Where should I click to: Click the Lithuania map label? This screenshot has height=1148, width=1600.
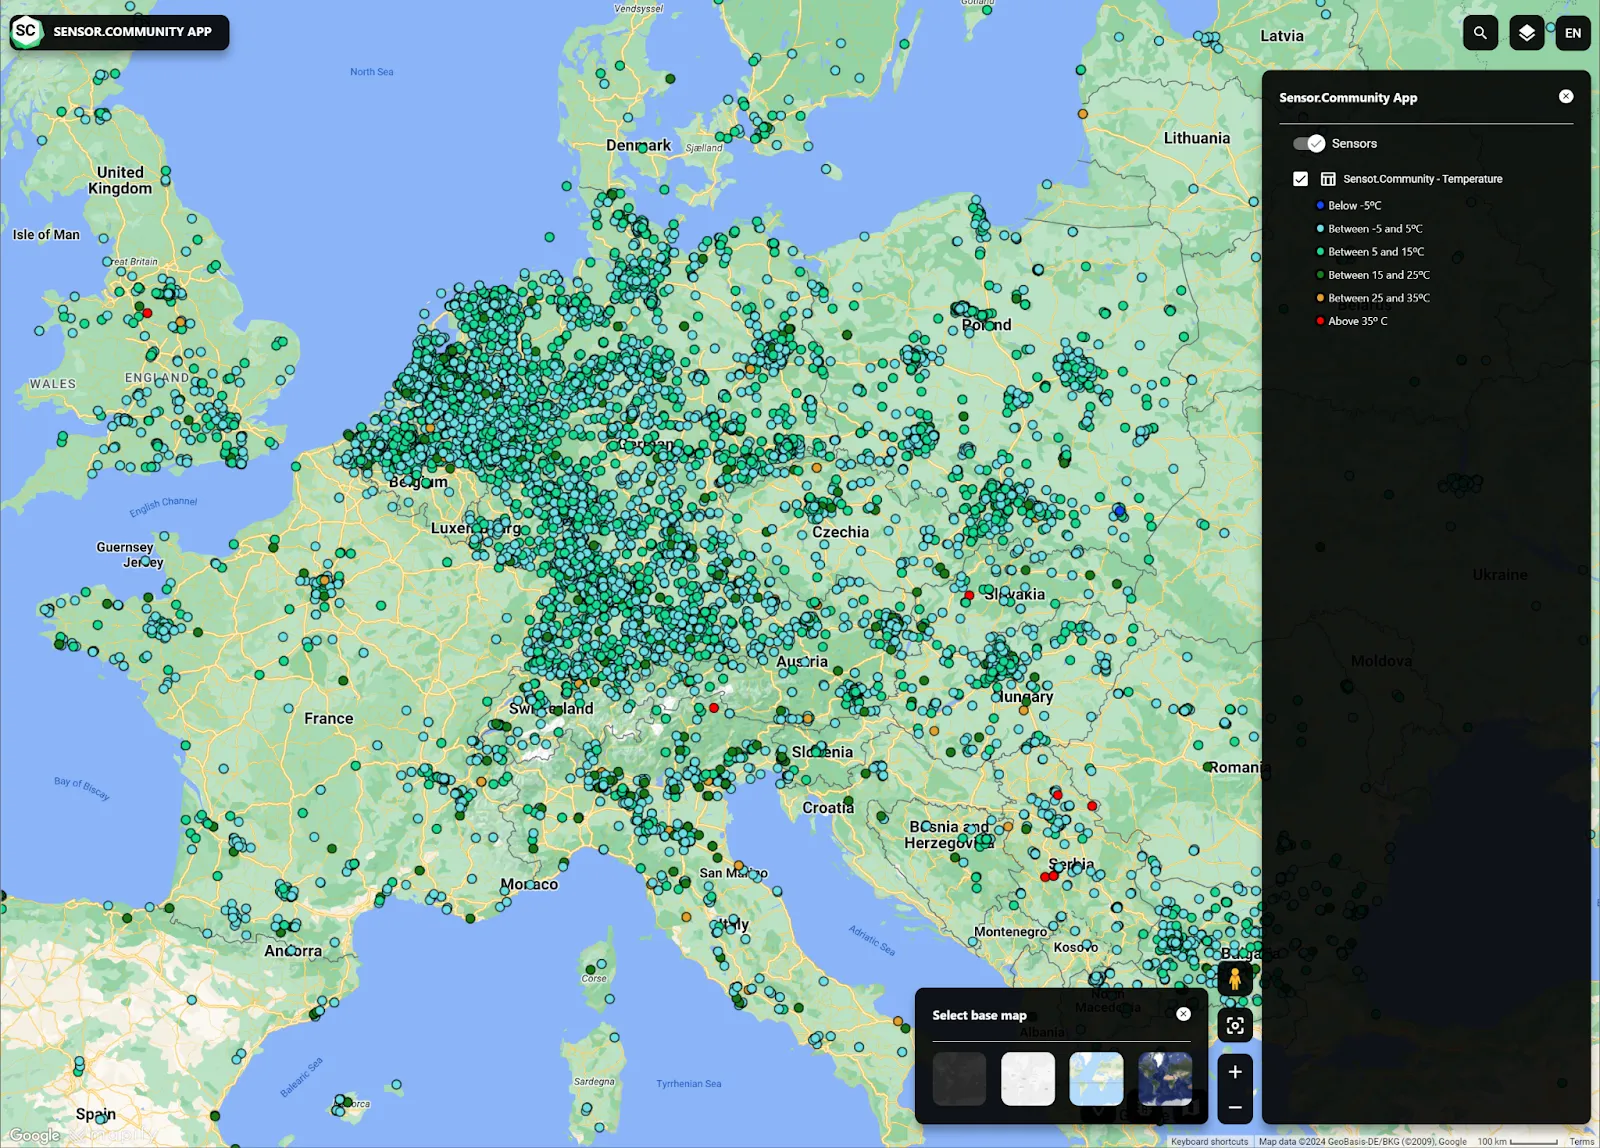coord(1196,138)
